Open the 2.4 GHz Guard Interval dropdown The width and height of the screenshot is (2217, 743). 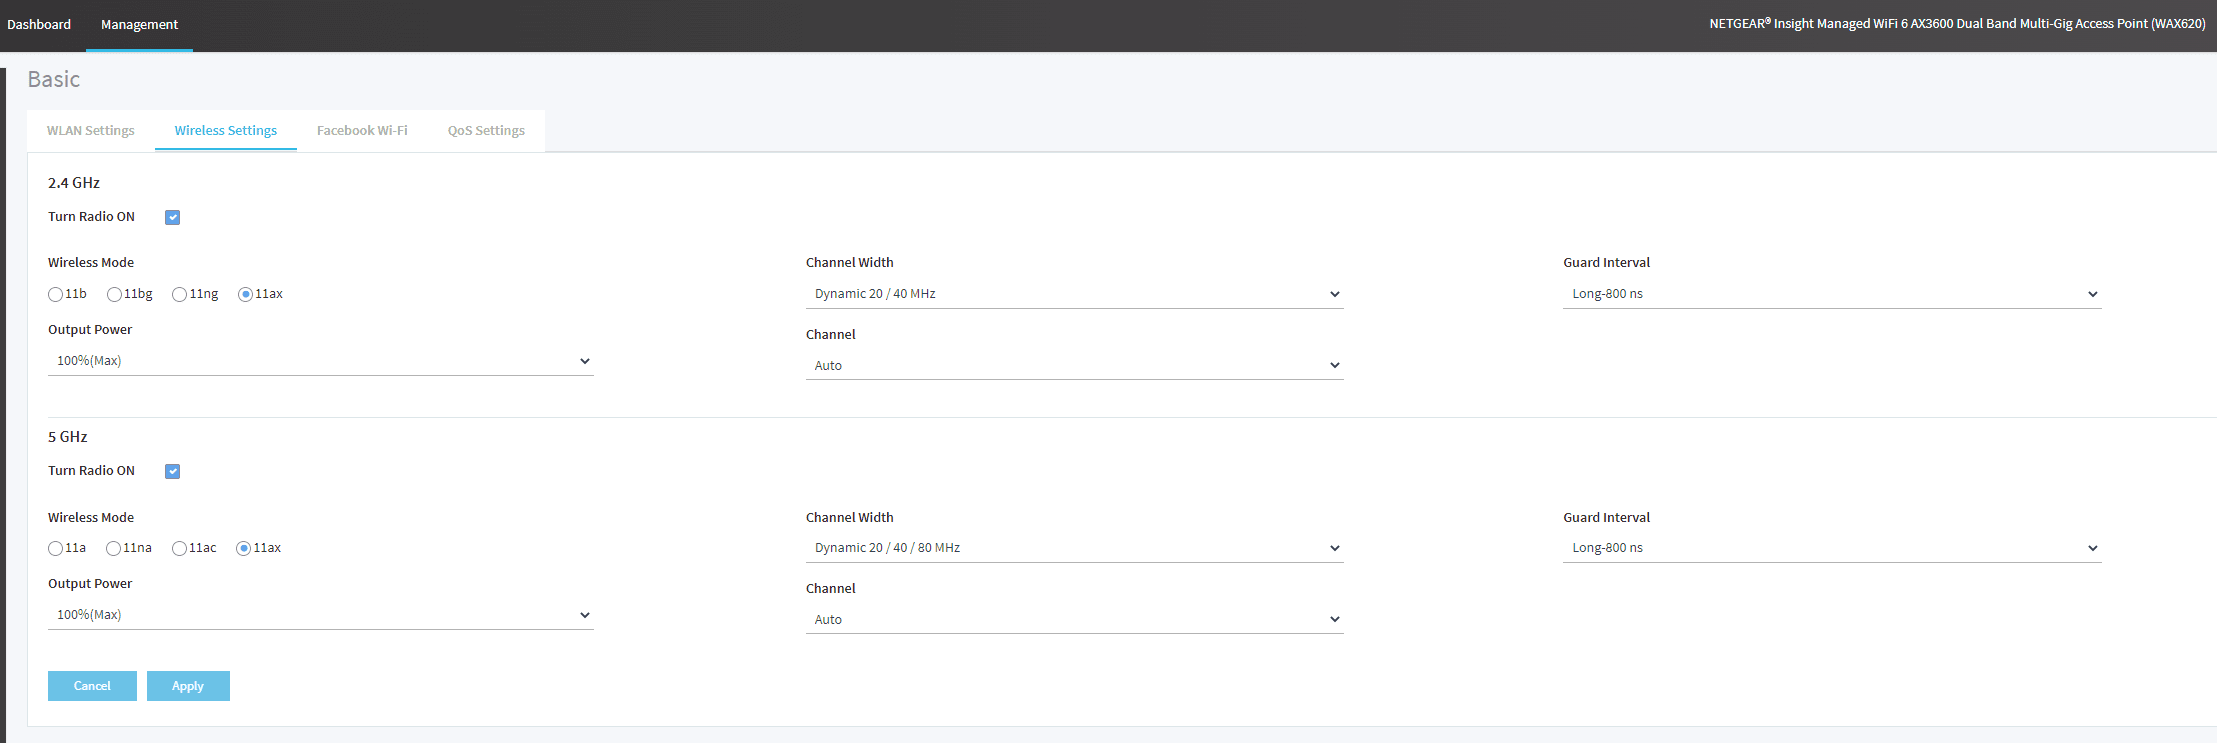coord(1832,294)
